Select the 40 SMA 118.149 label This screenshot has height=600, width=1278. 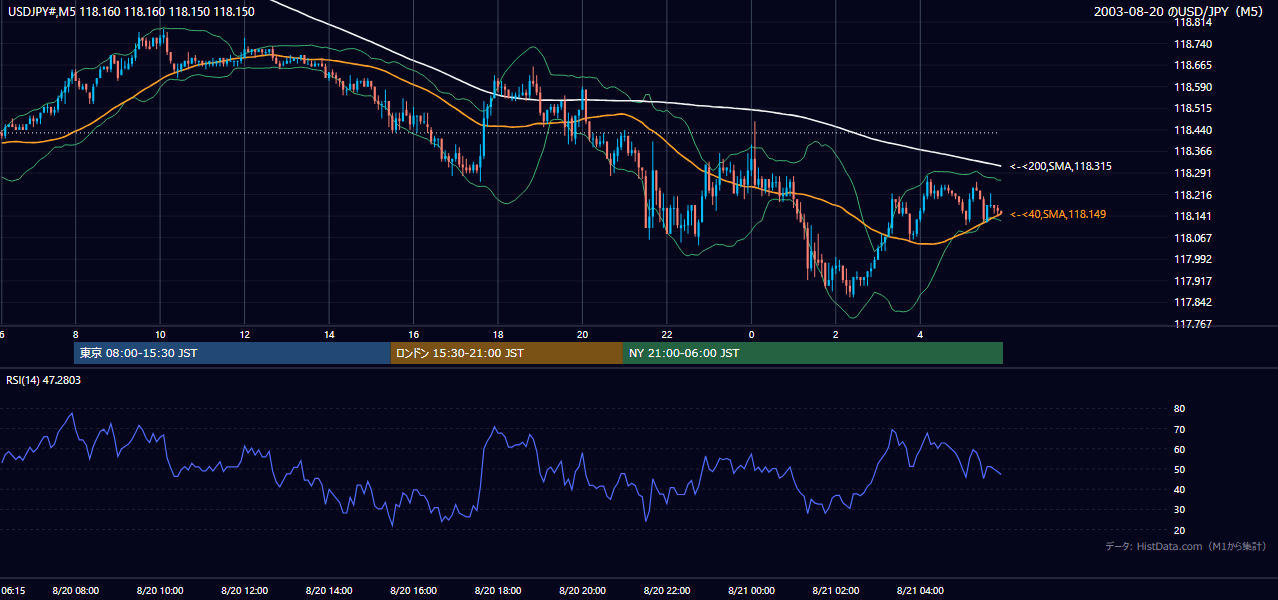[x=1058, y=214]
